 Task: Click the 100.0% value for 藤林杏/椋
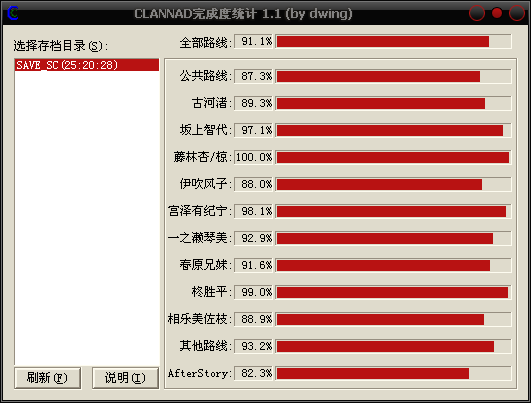coord(254,157)
